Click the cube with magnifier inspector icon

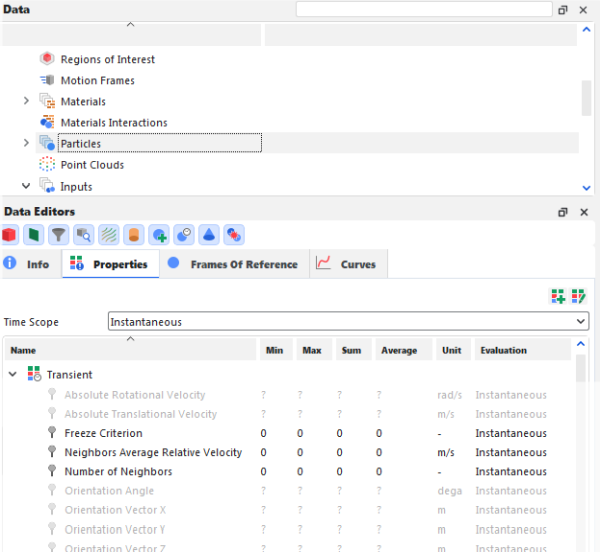click(83, 234)
